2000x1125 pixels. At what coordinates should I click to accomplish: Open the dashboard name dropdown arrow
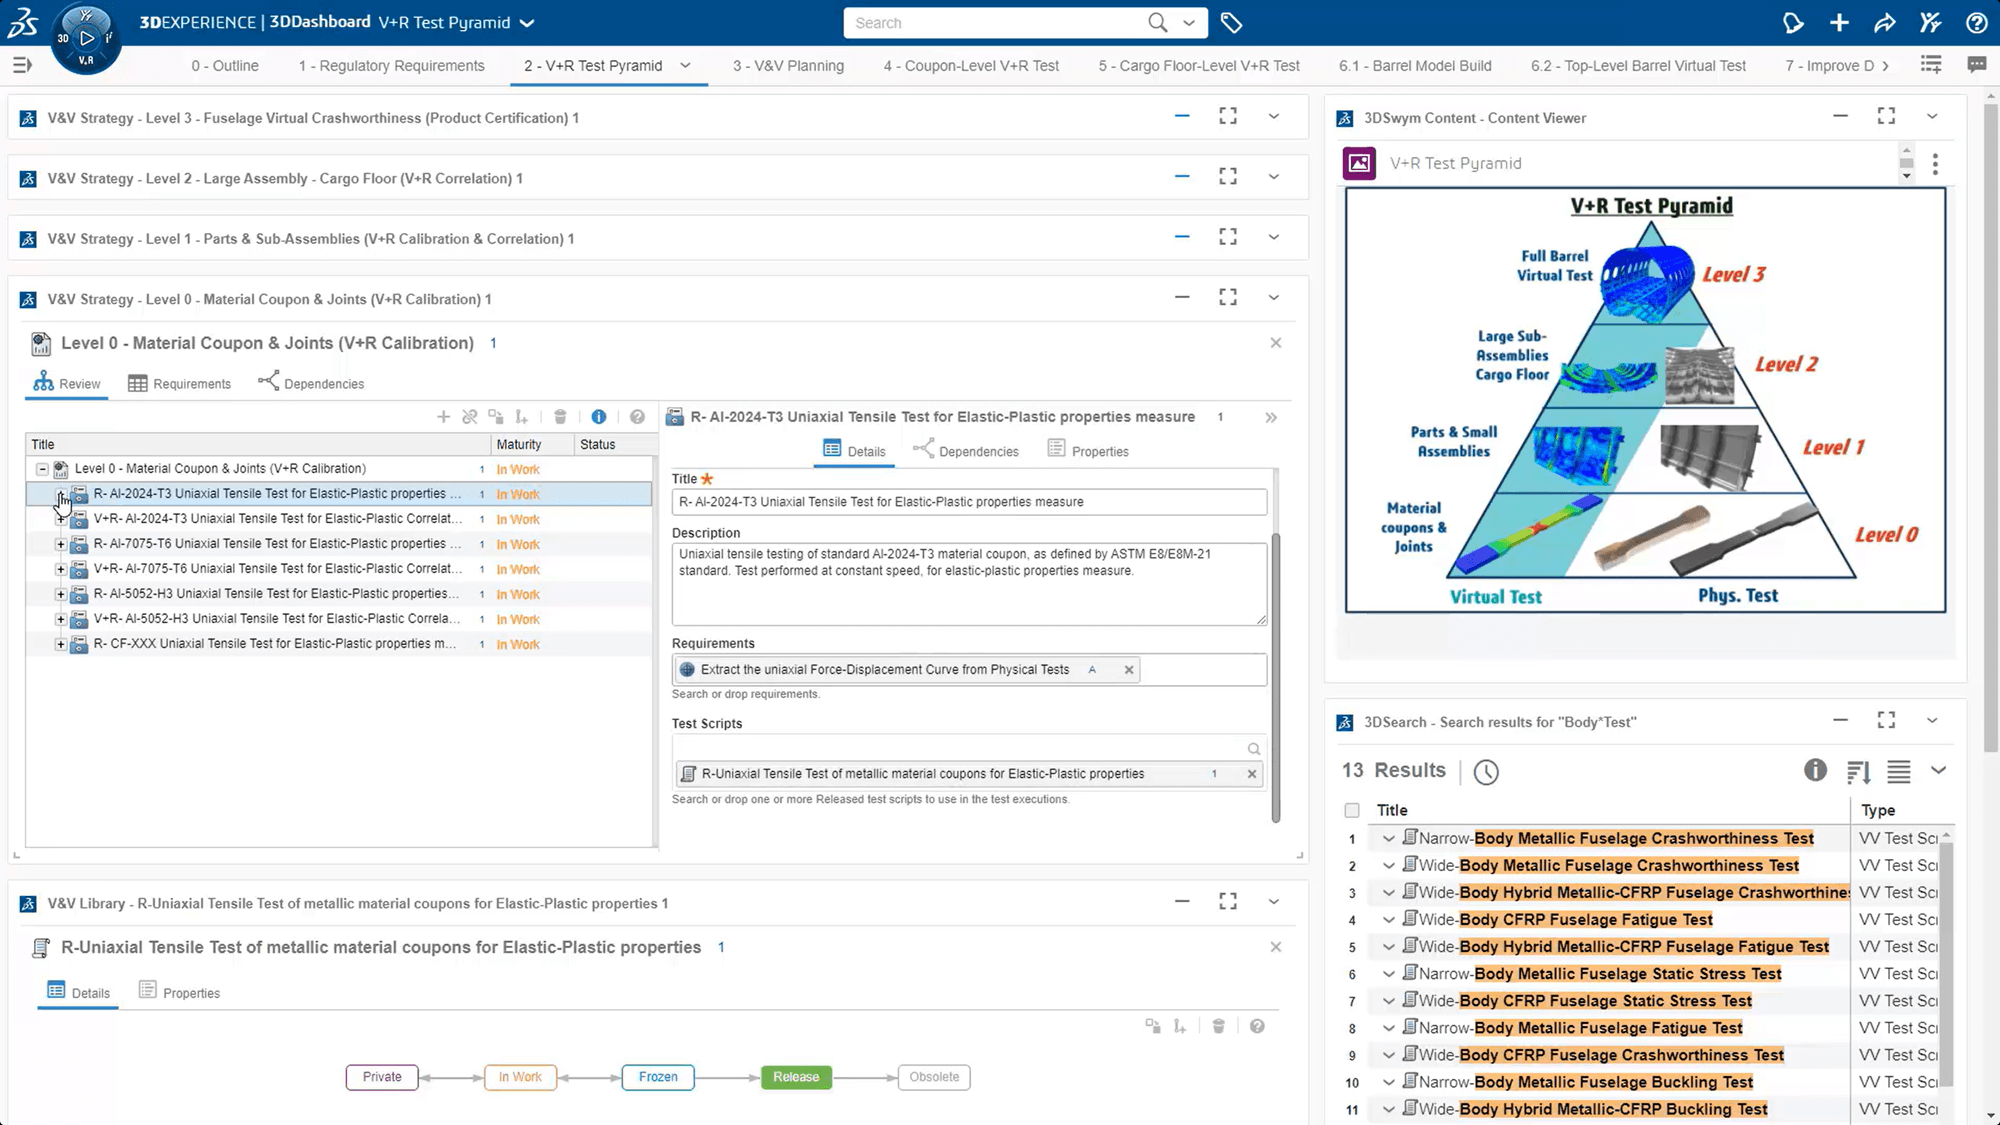coord(527,23)
